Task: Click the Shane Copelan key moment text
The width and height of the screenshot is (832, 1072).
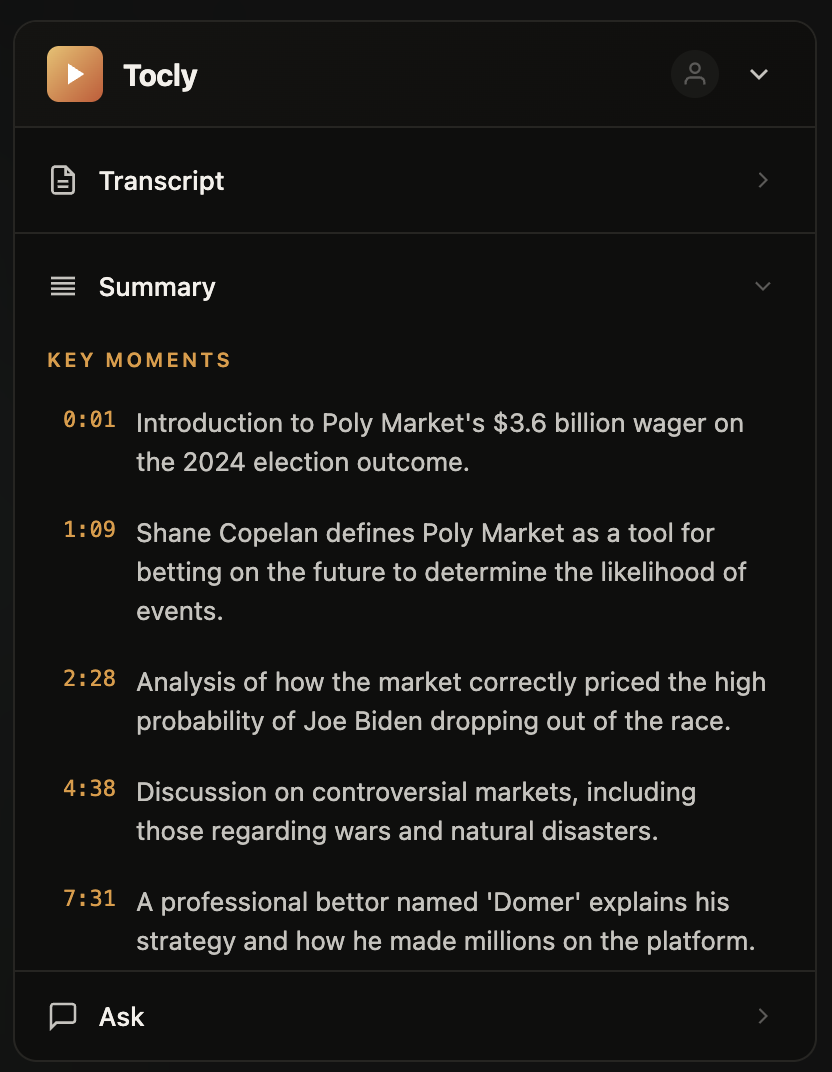Action: pyautogui.click(x=440, y=572)
